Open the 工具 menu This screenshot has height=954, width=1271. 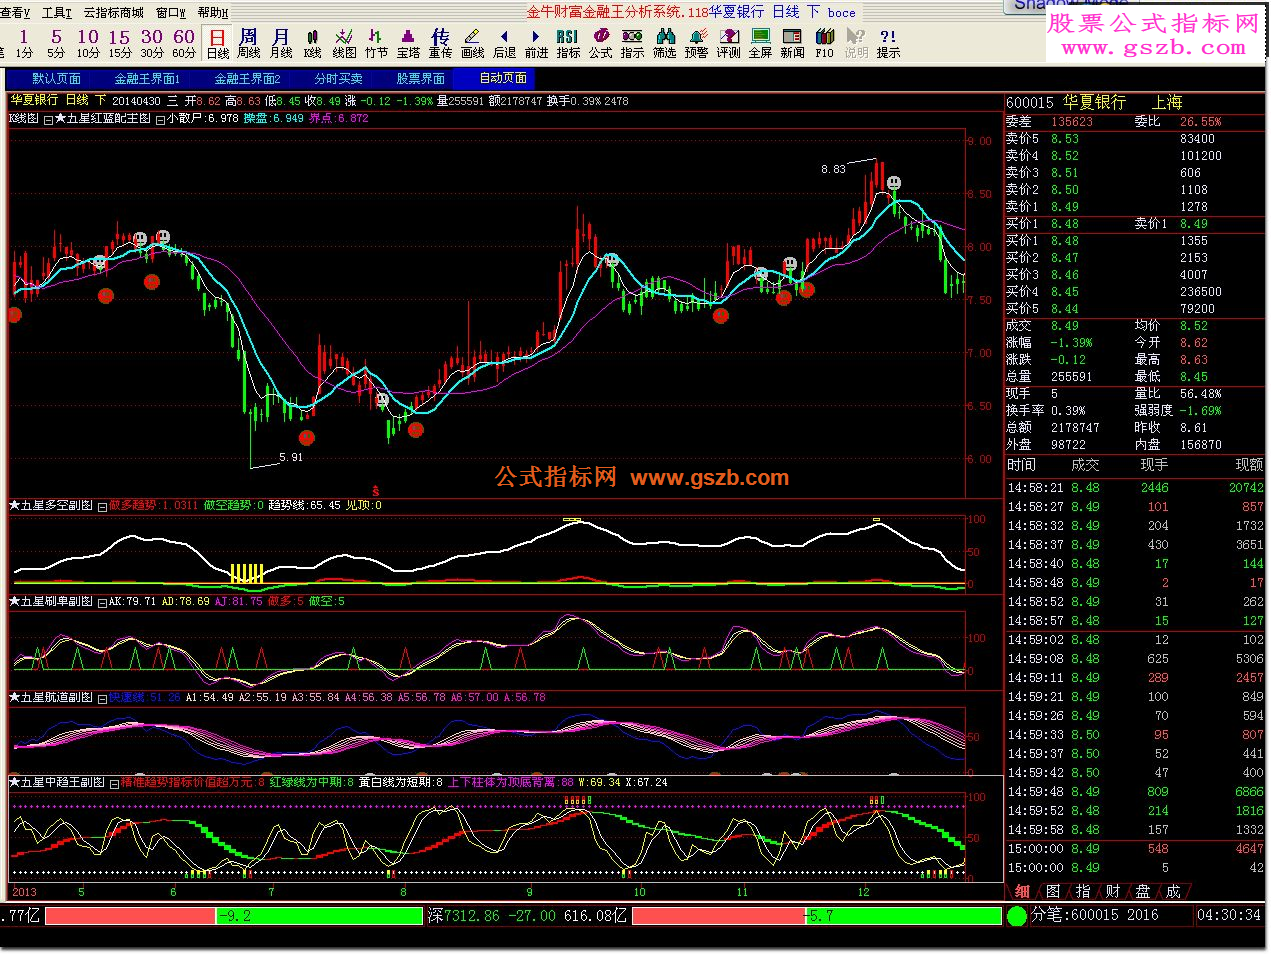[56, 13]
